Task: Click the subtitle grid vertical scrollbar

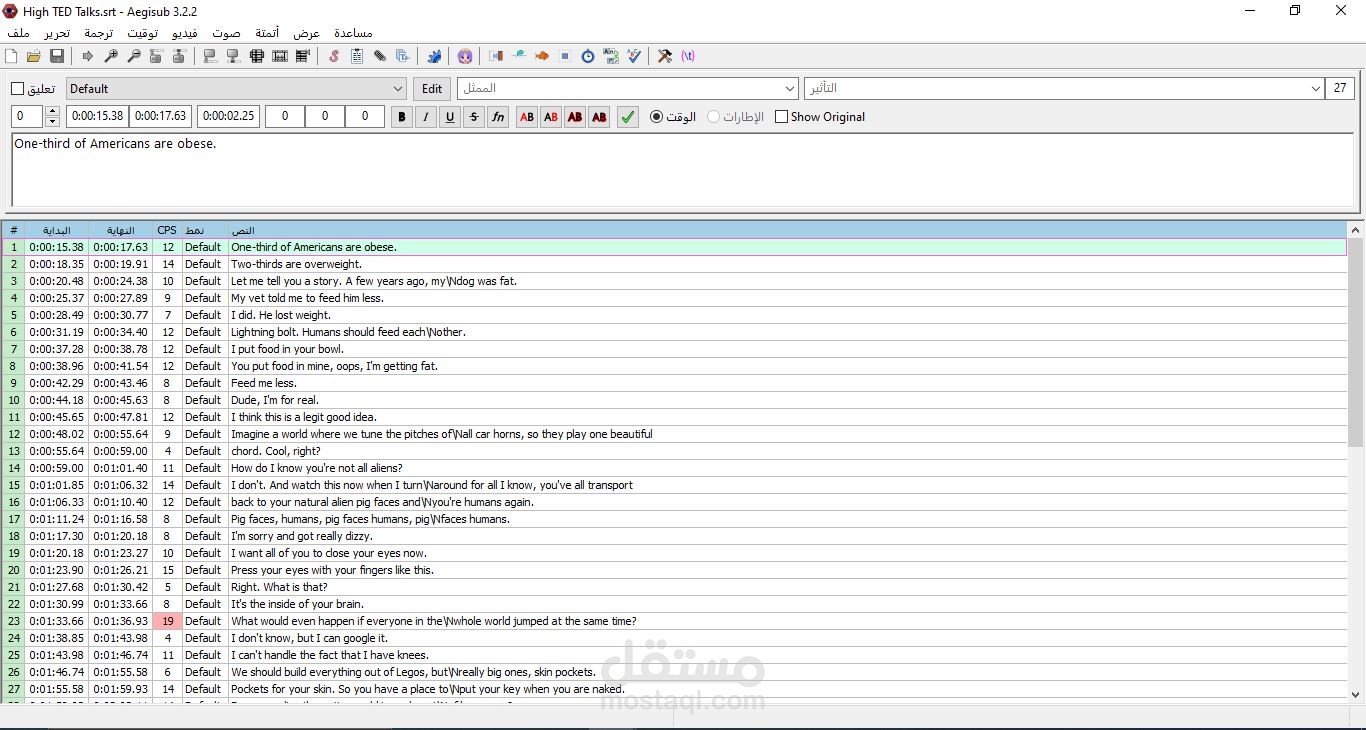Action: pyautogui.click(x=1356, y=461)
